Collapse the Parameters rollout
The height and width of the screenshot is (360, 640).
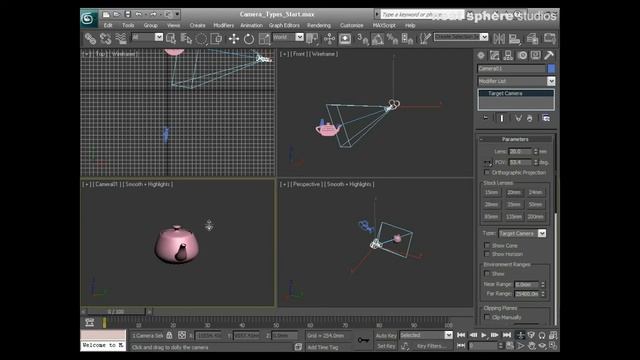[515, 139]
